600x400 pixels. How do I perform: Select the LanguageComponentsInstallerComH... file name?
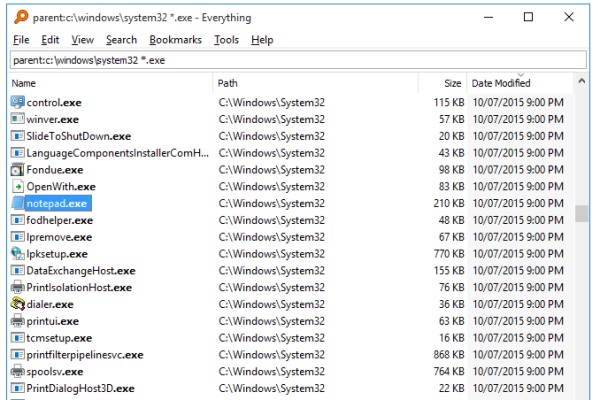[x=118, y=153]
